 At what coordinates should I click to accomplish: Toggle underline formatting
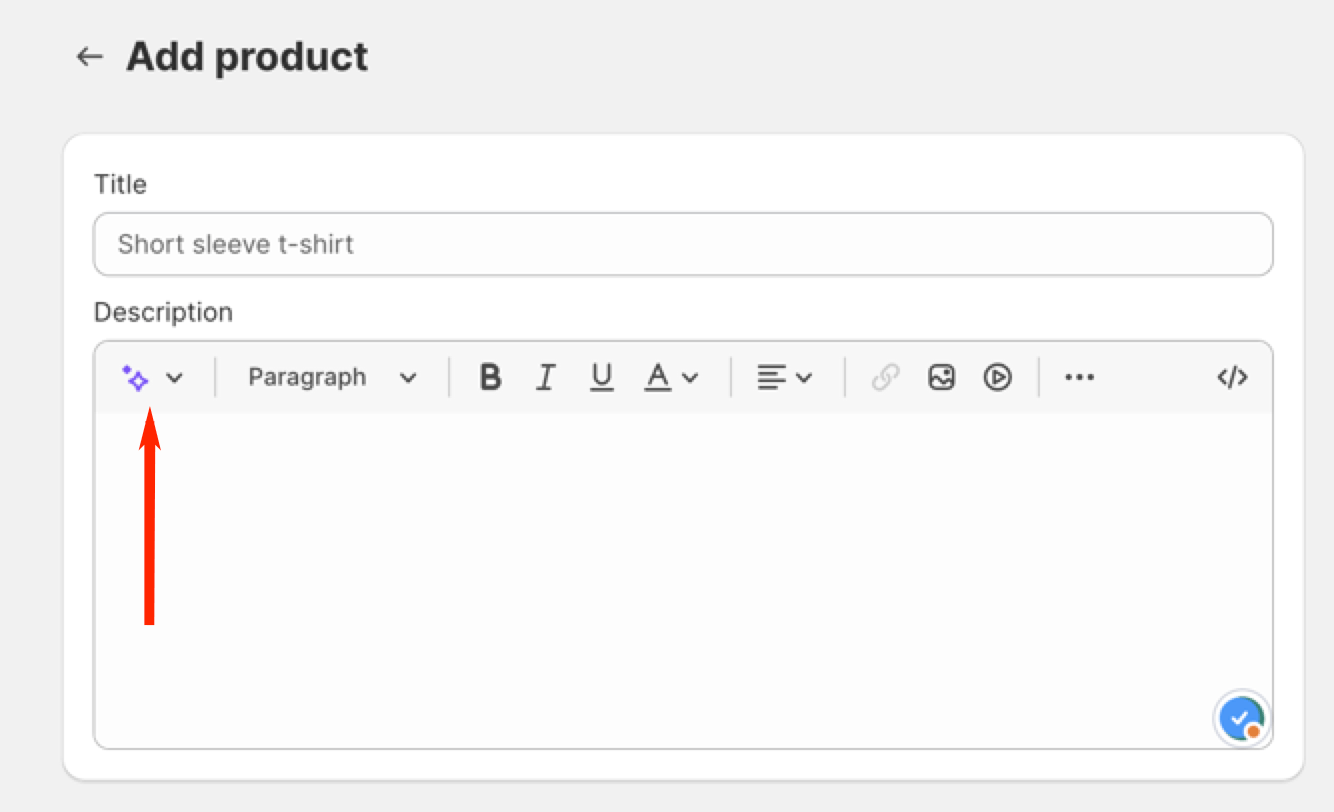(601, 378)
